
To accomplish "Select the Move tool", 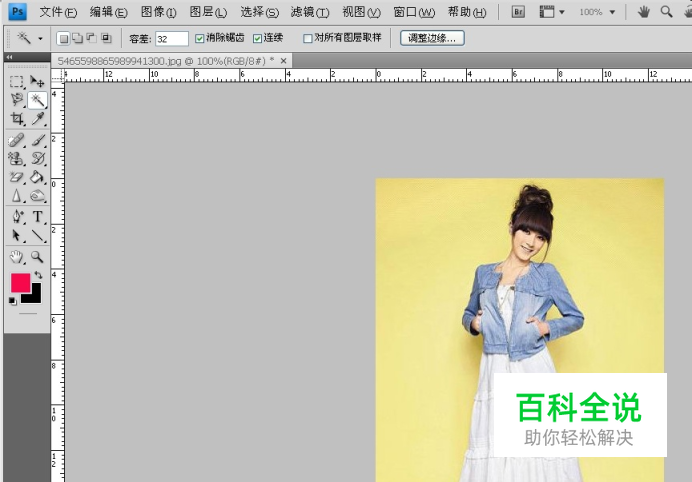I will [x=38, y=82].
